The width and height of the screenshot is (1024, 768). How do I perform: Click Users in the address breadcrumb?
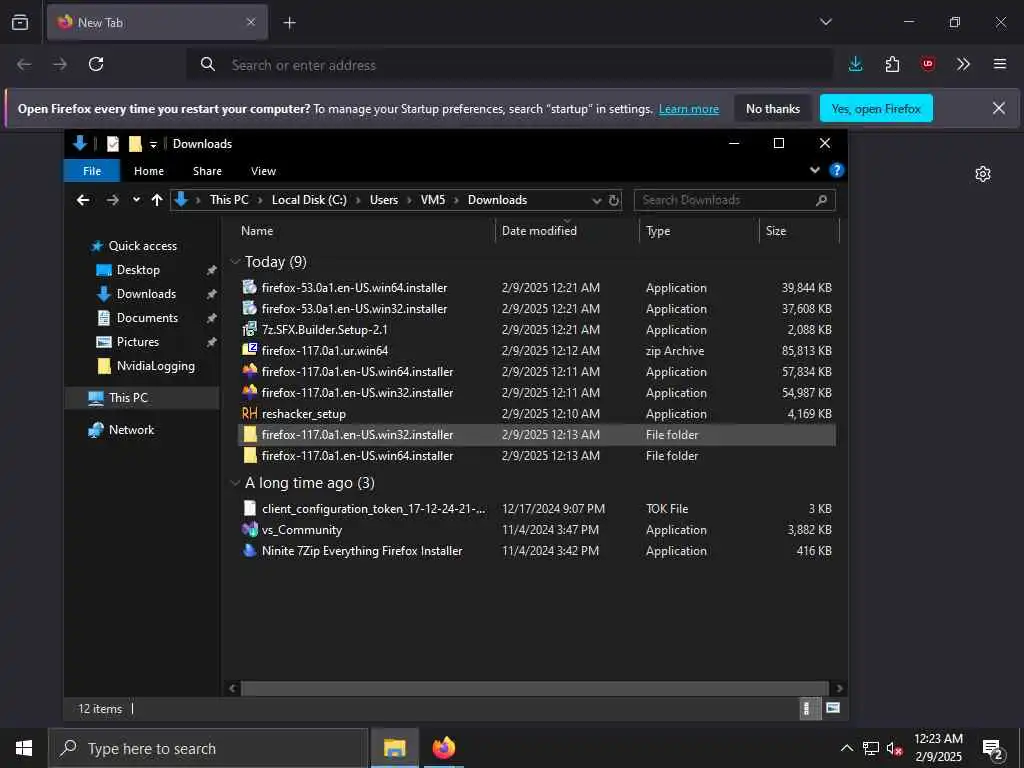tap(383, 200)
